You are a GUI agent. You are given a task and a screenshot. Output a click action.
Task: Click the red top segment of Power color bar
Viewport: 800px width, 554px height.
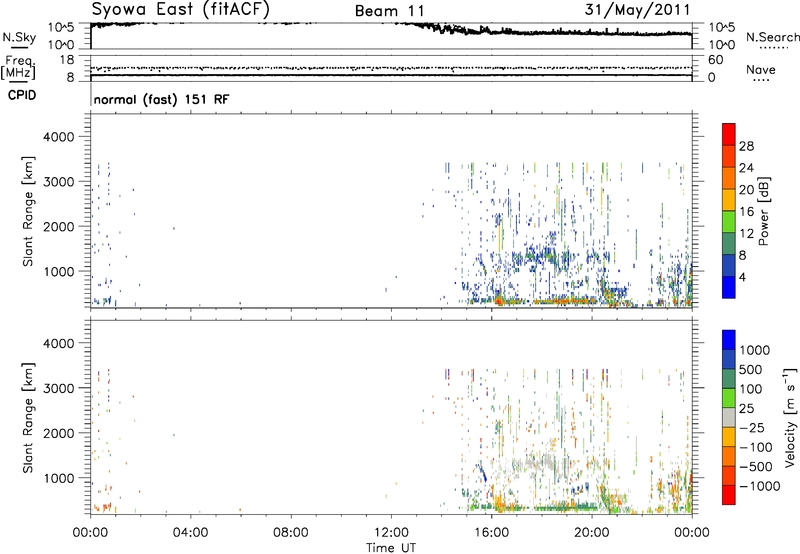729,134
